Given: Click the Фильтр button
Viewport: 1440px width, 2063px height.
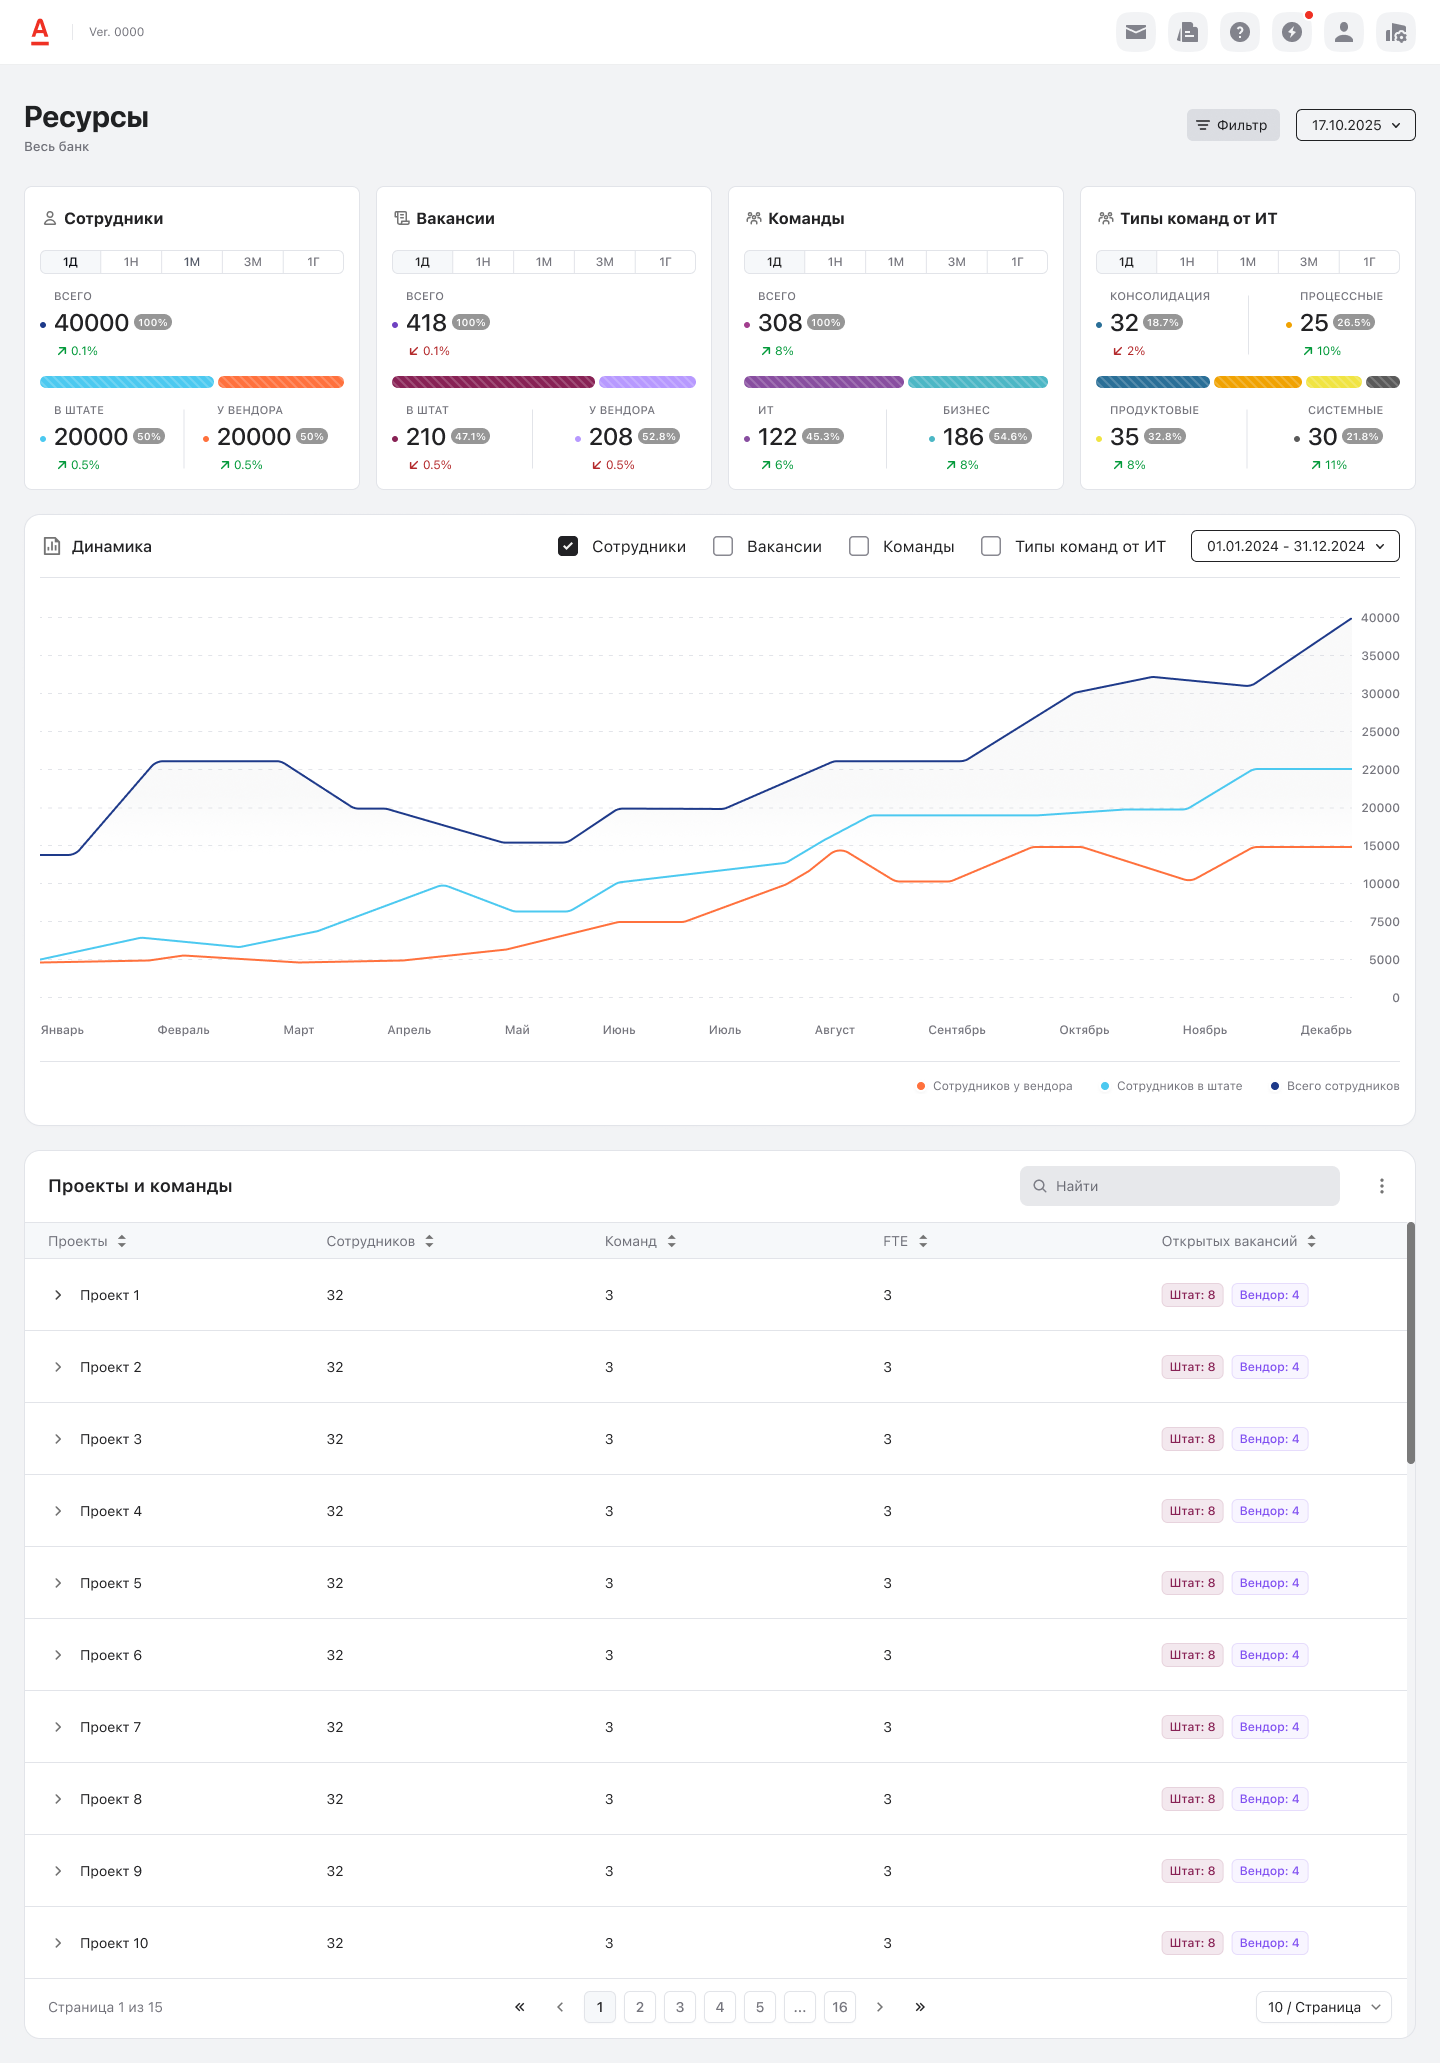Looking at the screenshot, I should click(x=1232, y=125).
